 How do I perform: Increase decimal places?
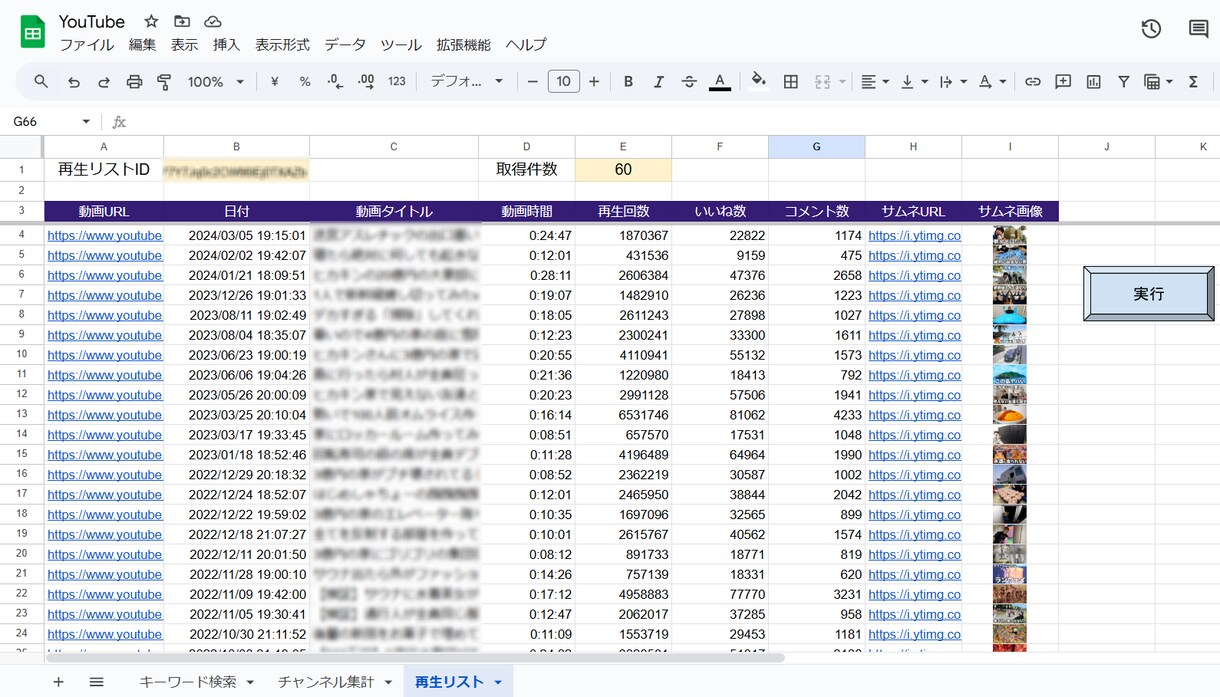tap(366, 82)
